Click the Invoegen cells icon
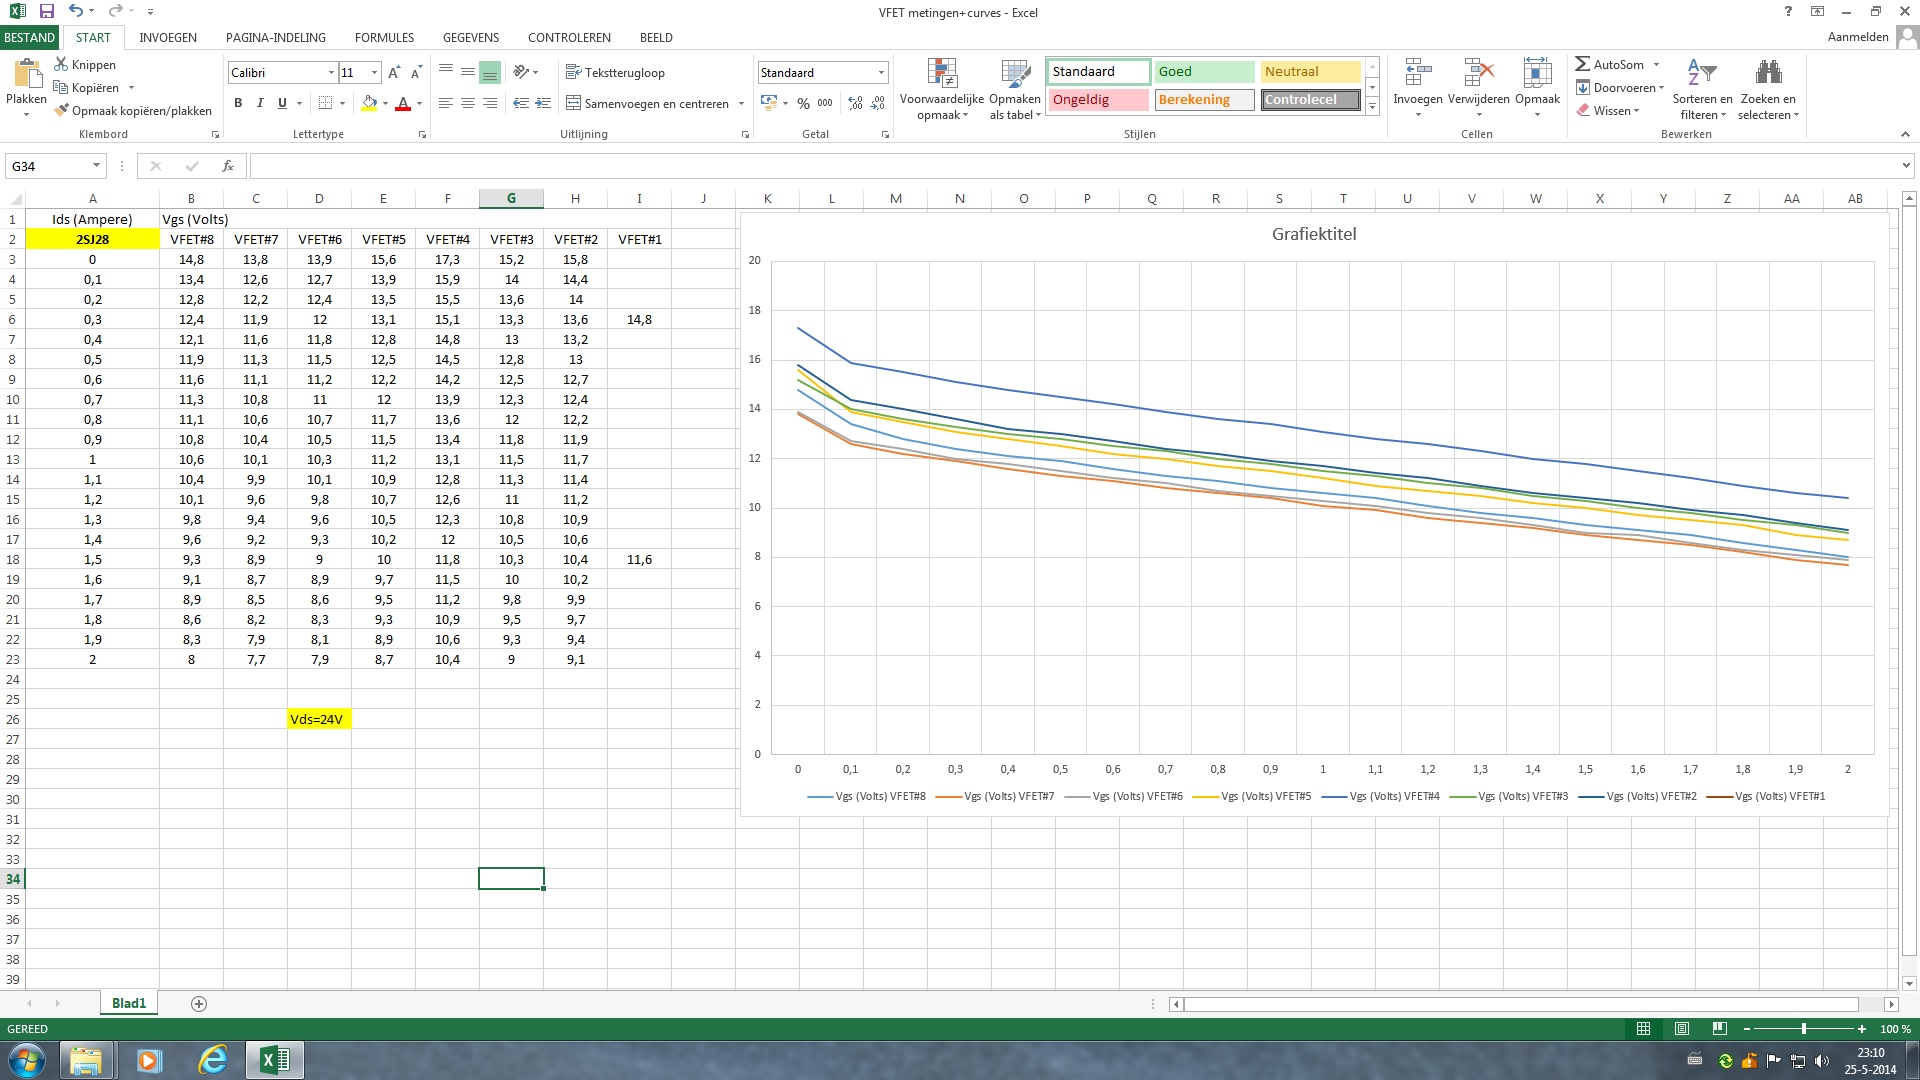This screenshot has width=1920, height=1080. (x=1418, y=73)
